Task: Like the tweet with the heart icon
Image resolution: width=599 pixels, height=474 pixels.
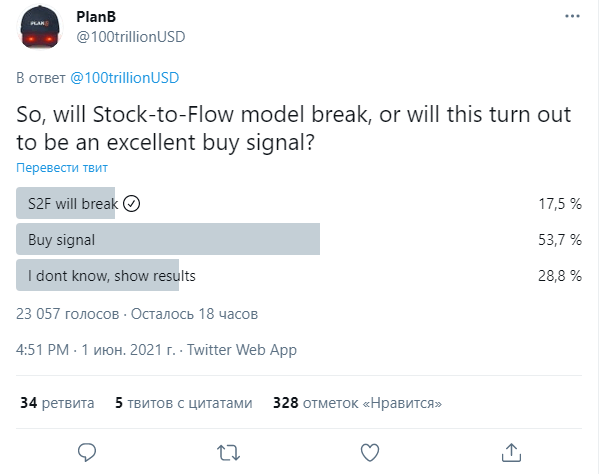Action: [x=370, y=452]
